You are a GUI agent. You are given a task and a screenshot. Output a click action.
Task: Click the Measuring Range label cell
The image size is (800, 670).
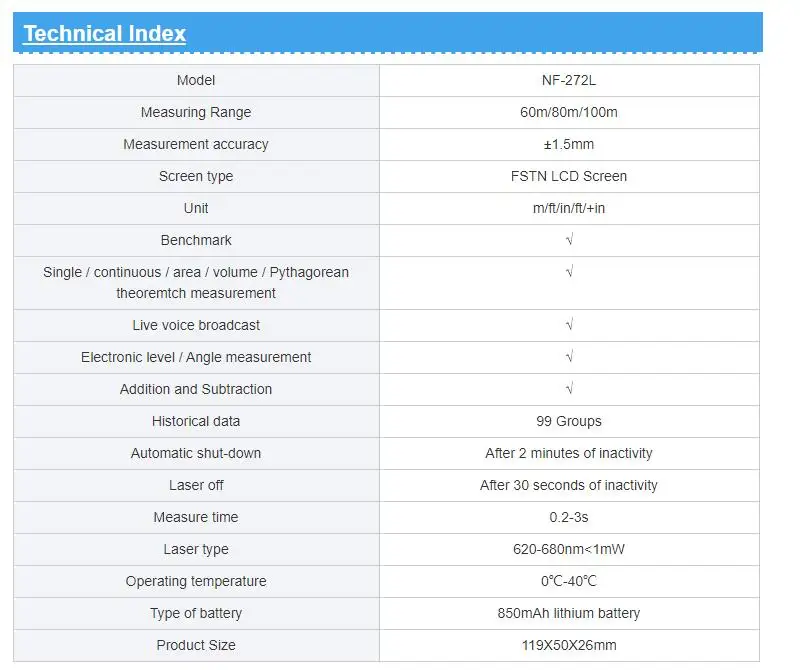(x=196, y=112)
